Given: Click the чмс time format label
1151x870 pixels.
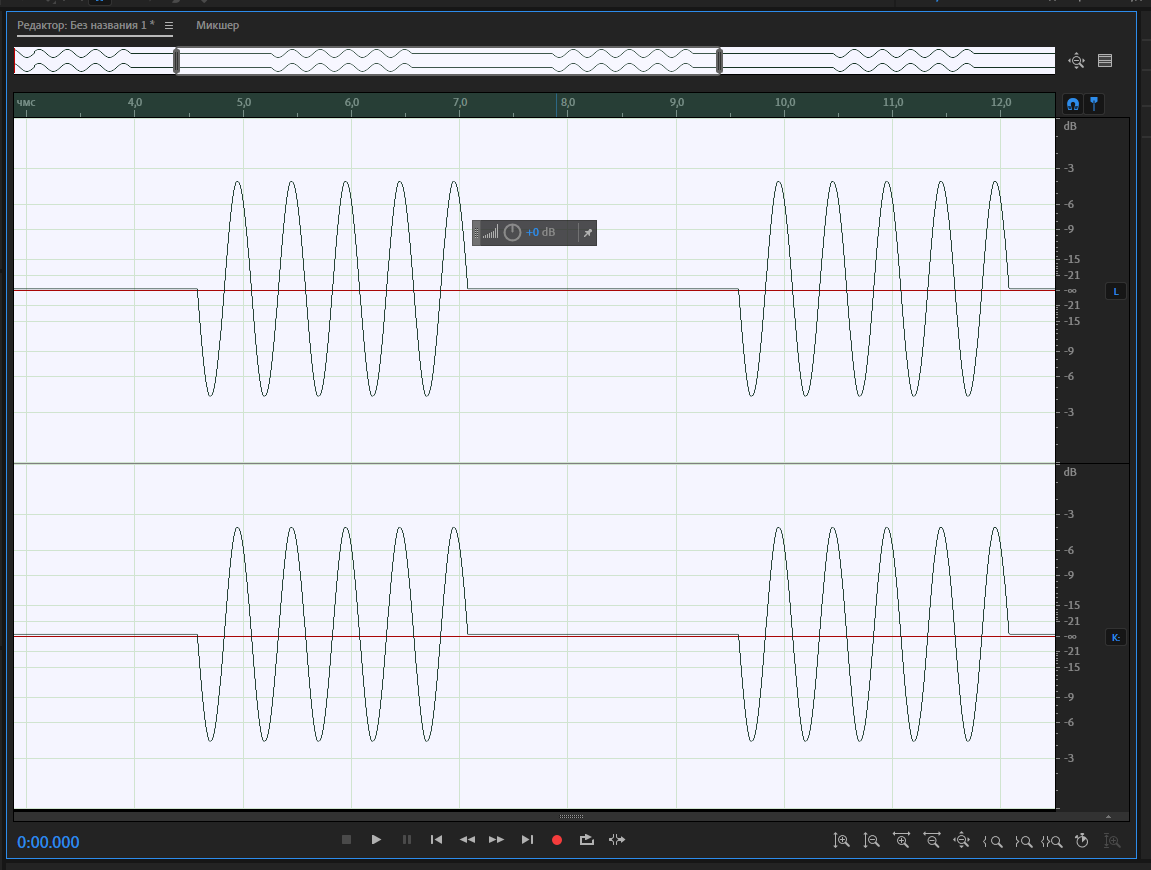Looking at the screenshot, I should tap(26, 103).
